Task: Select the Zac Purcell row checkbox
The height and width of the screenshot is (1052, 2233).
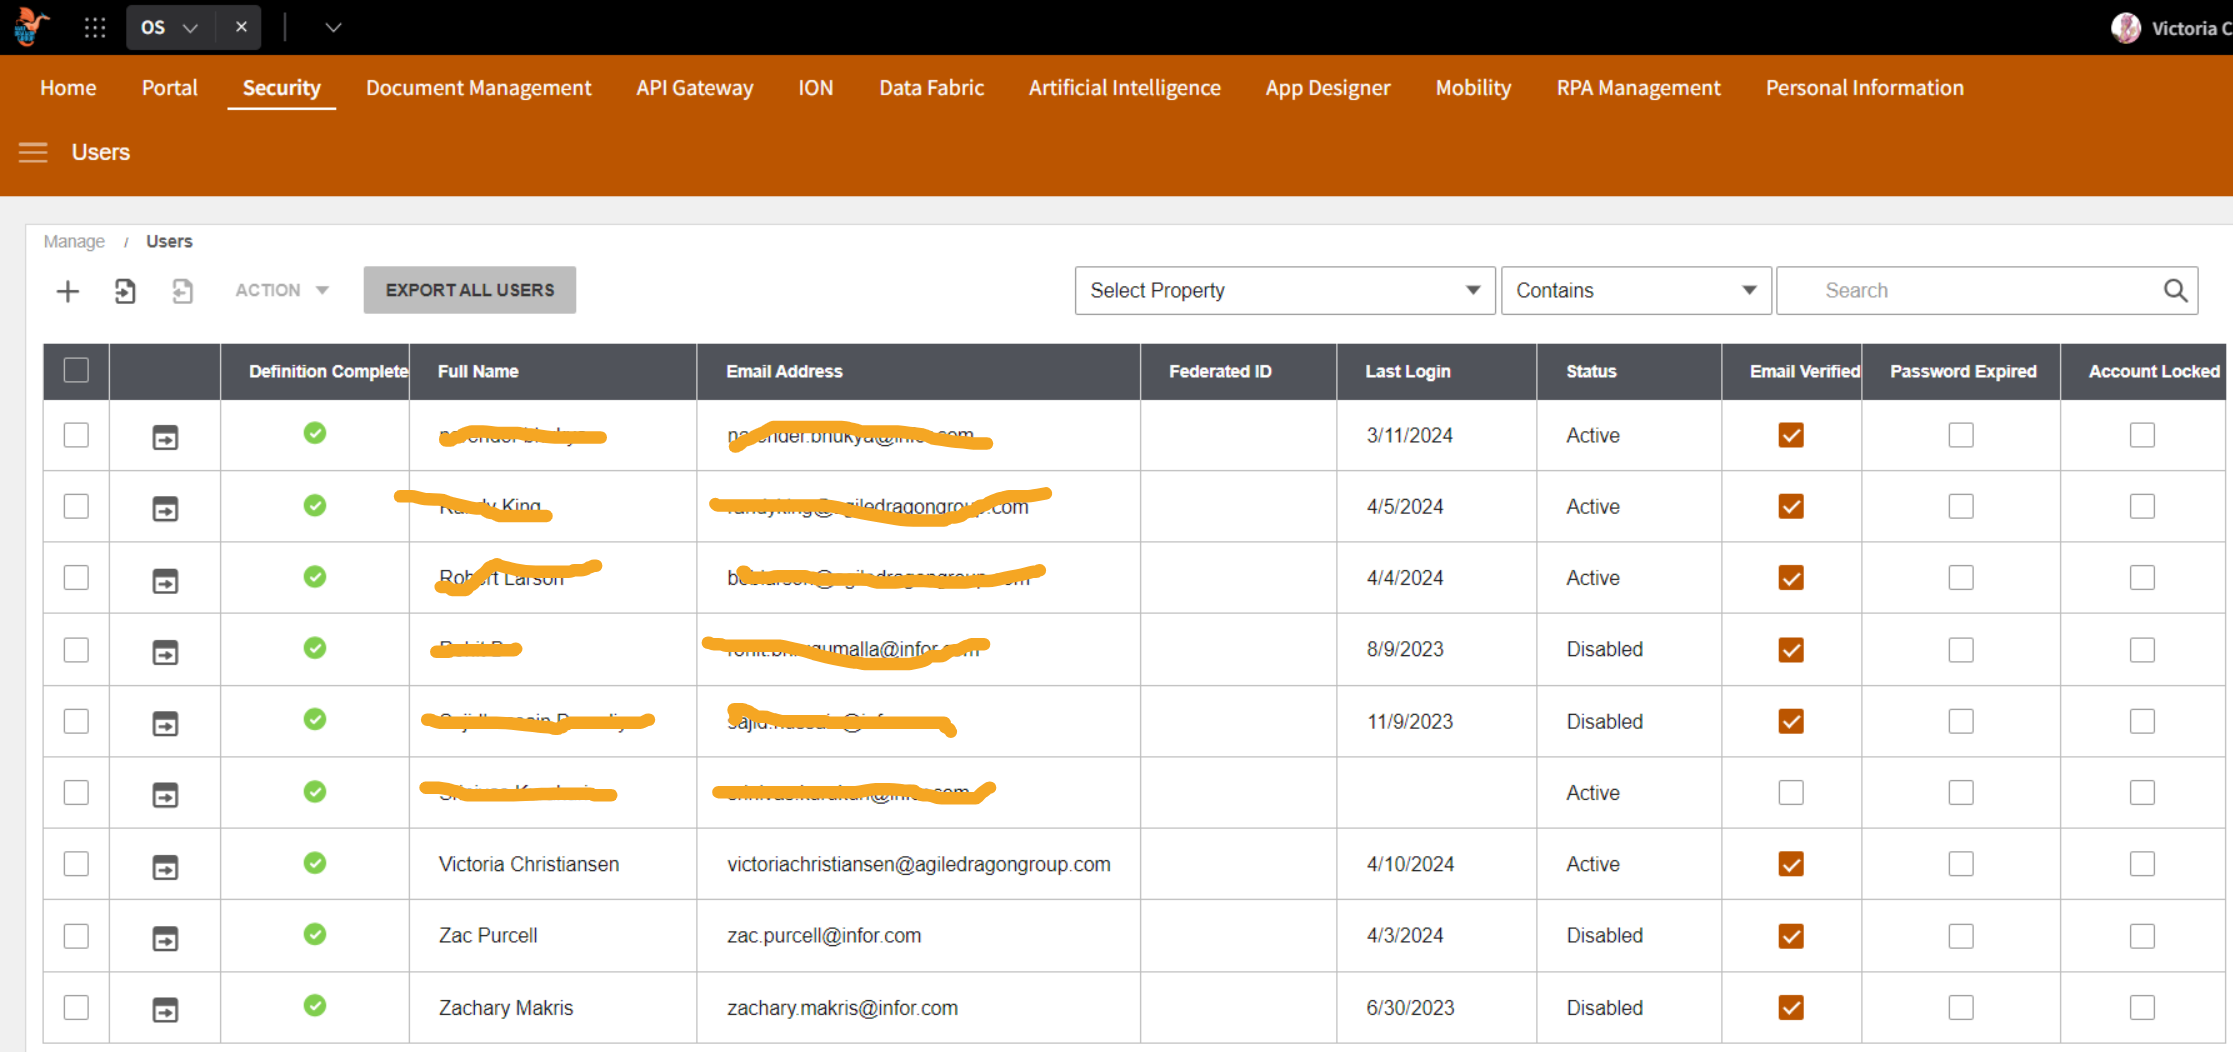Action: pyautogui.click(x=76, y=935)
